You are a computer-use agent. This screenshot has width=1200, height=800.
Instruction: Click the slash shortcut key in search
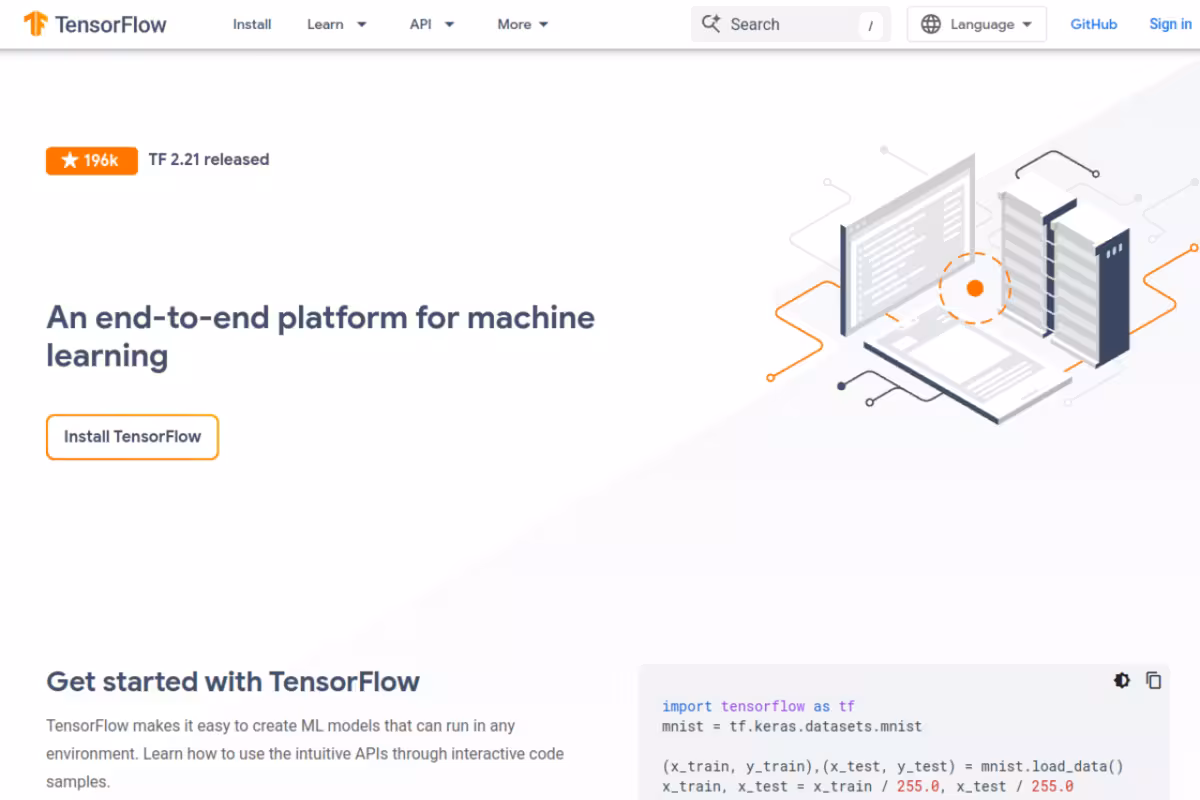tap(870, 25)
